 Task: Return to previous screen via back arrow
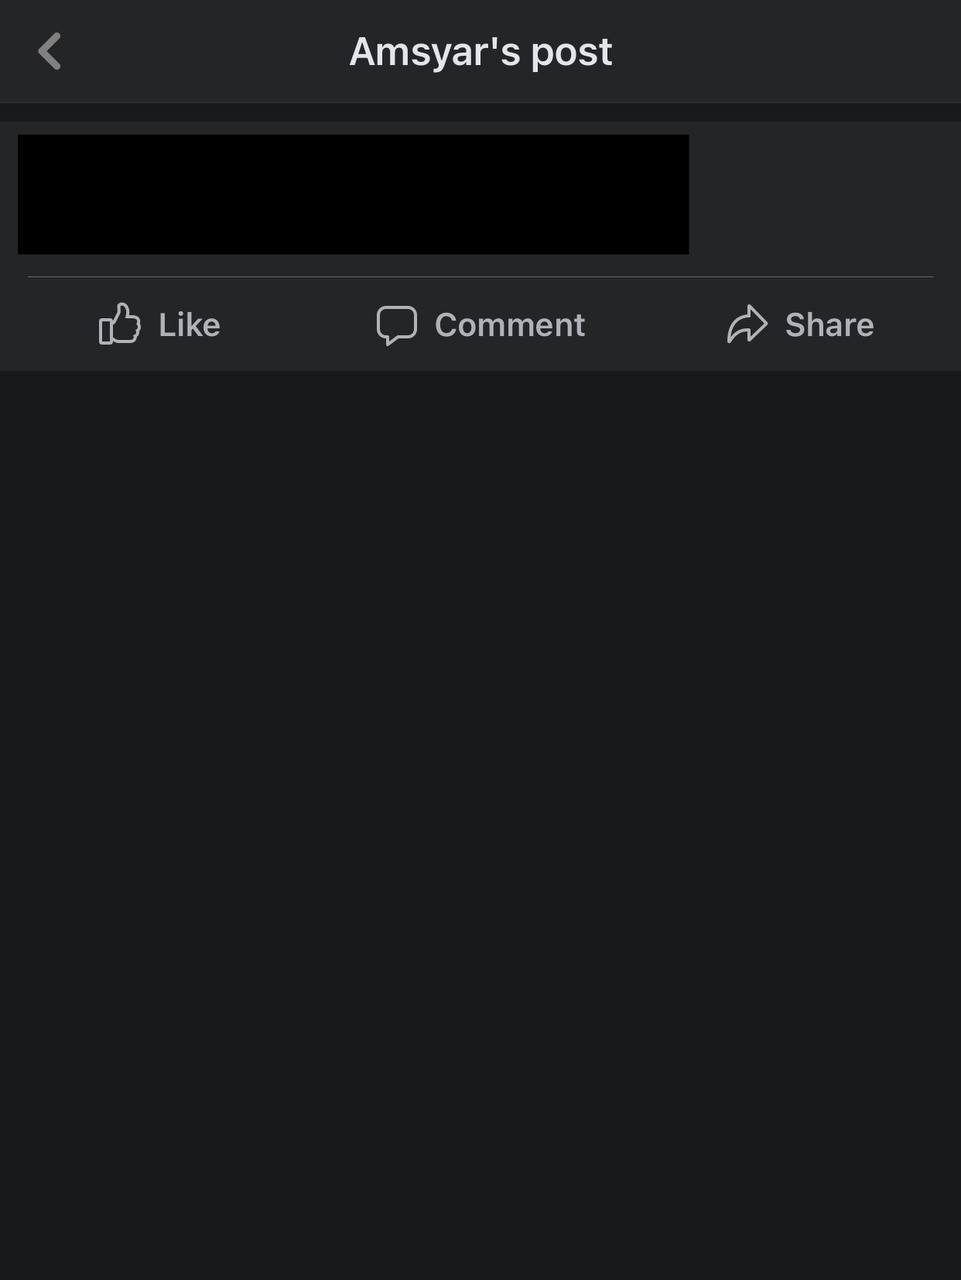tap(50, 51)
